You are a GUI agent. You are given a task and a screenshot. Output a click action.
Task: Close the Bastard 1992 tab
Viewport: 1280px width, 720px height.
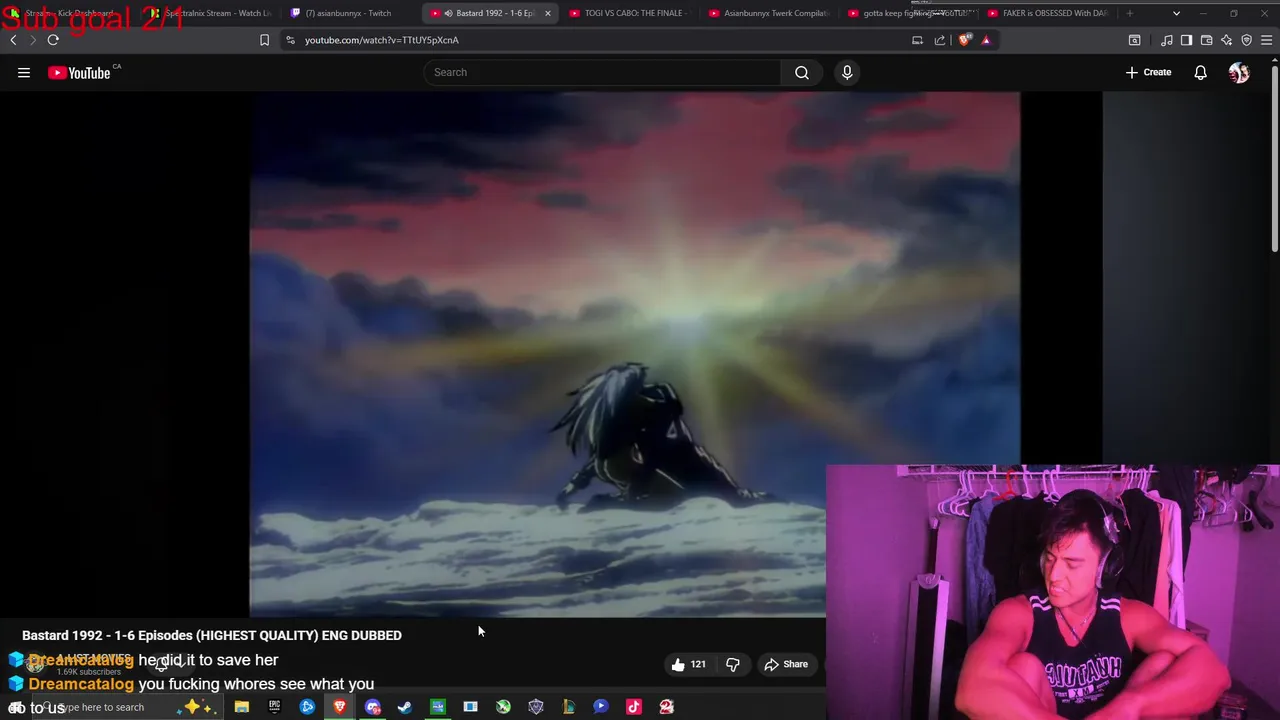coord(547,13)
